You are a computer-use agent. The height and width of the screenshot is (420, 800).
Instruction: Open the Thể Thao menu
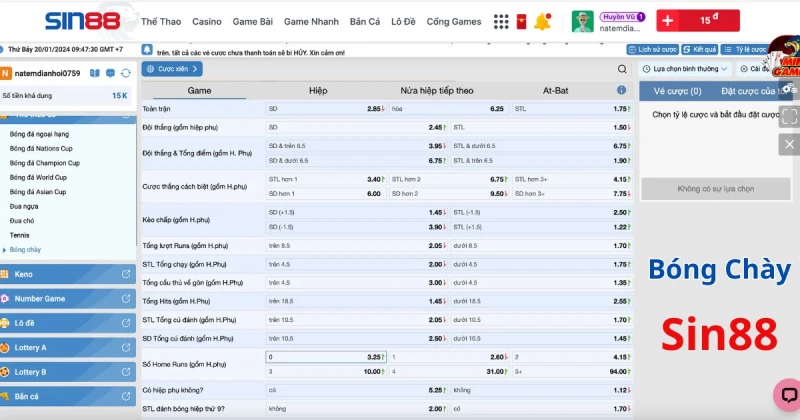[x=161, y=21]
